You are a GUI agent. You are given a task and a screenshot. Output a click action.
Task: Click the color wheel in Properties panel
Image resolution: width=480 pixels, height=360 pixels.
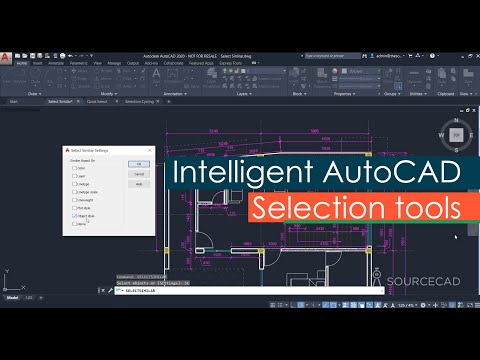[x=335, y=71]
